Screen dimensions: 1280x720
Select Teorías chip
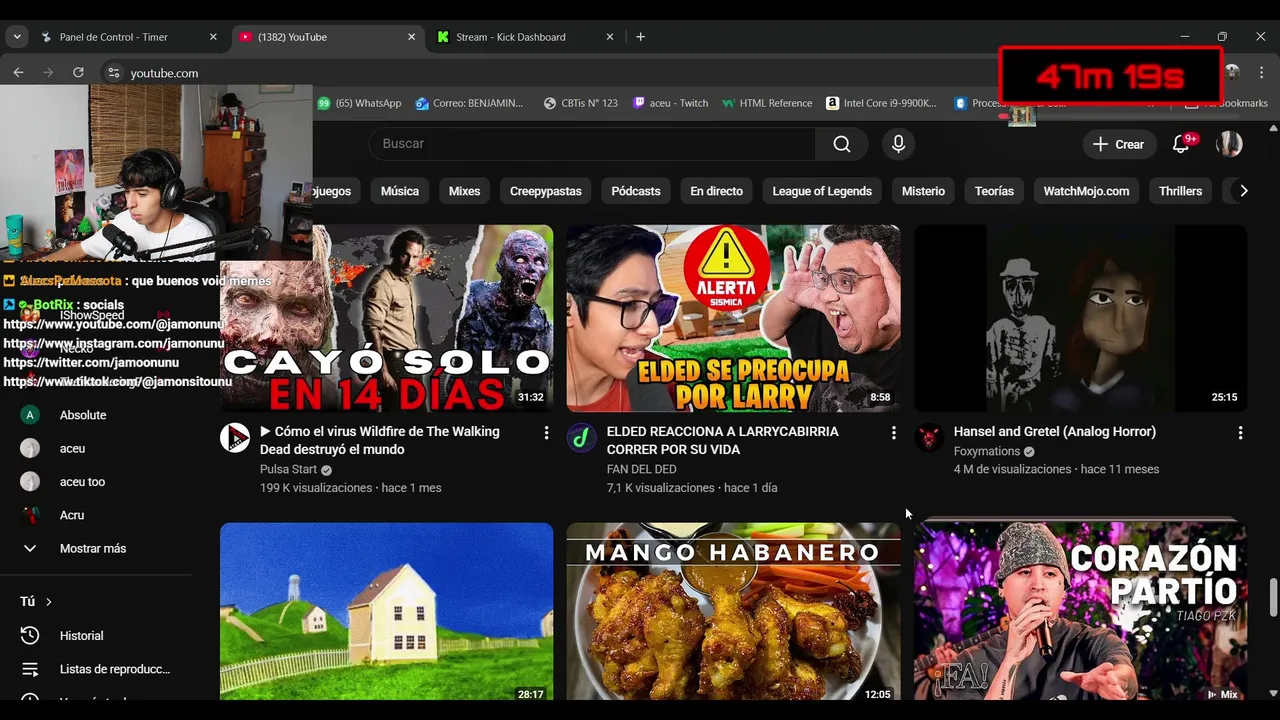(994, 191)
